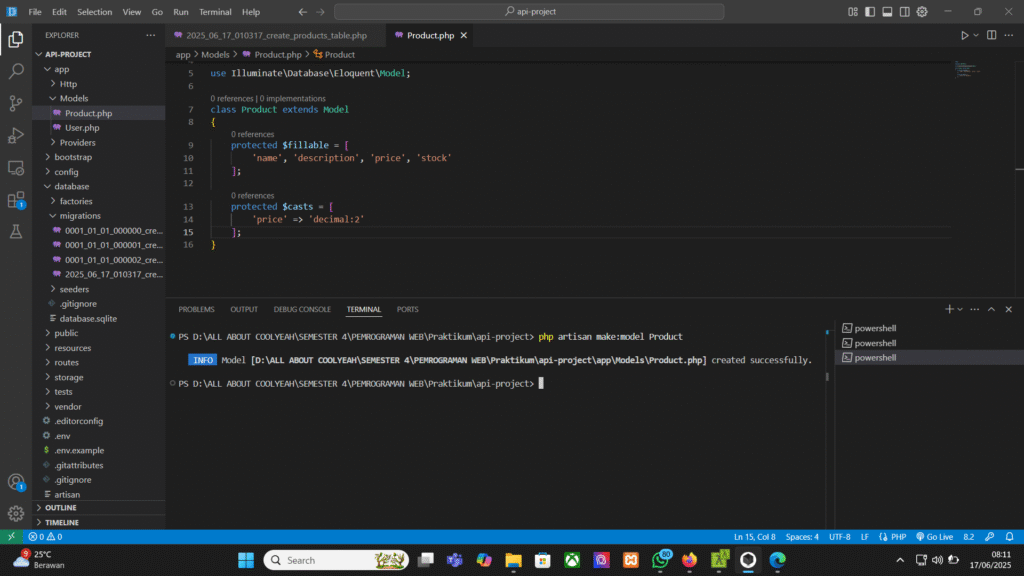This screenshot has height=576, width=1024.
Task: Switch to the PROBLEMS tab
Action: (196, 309)
